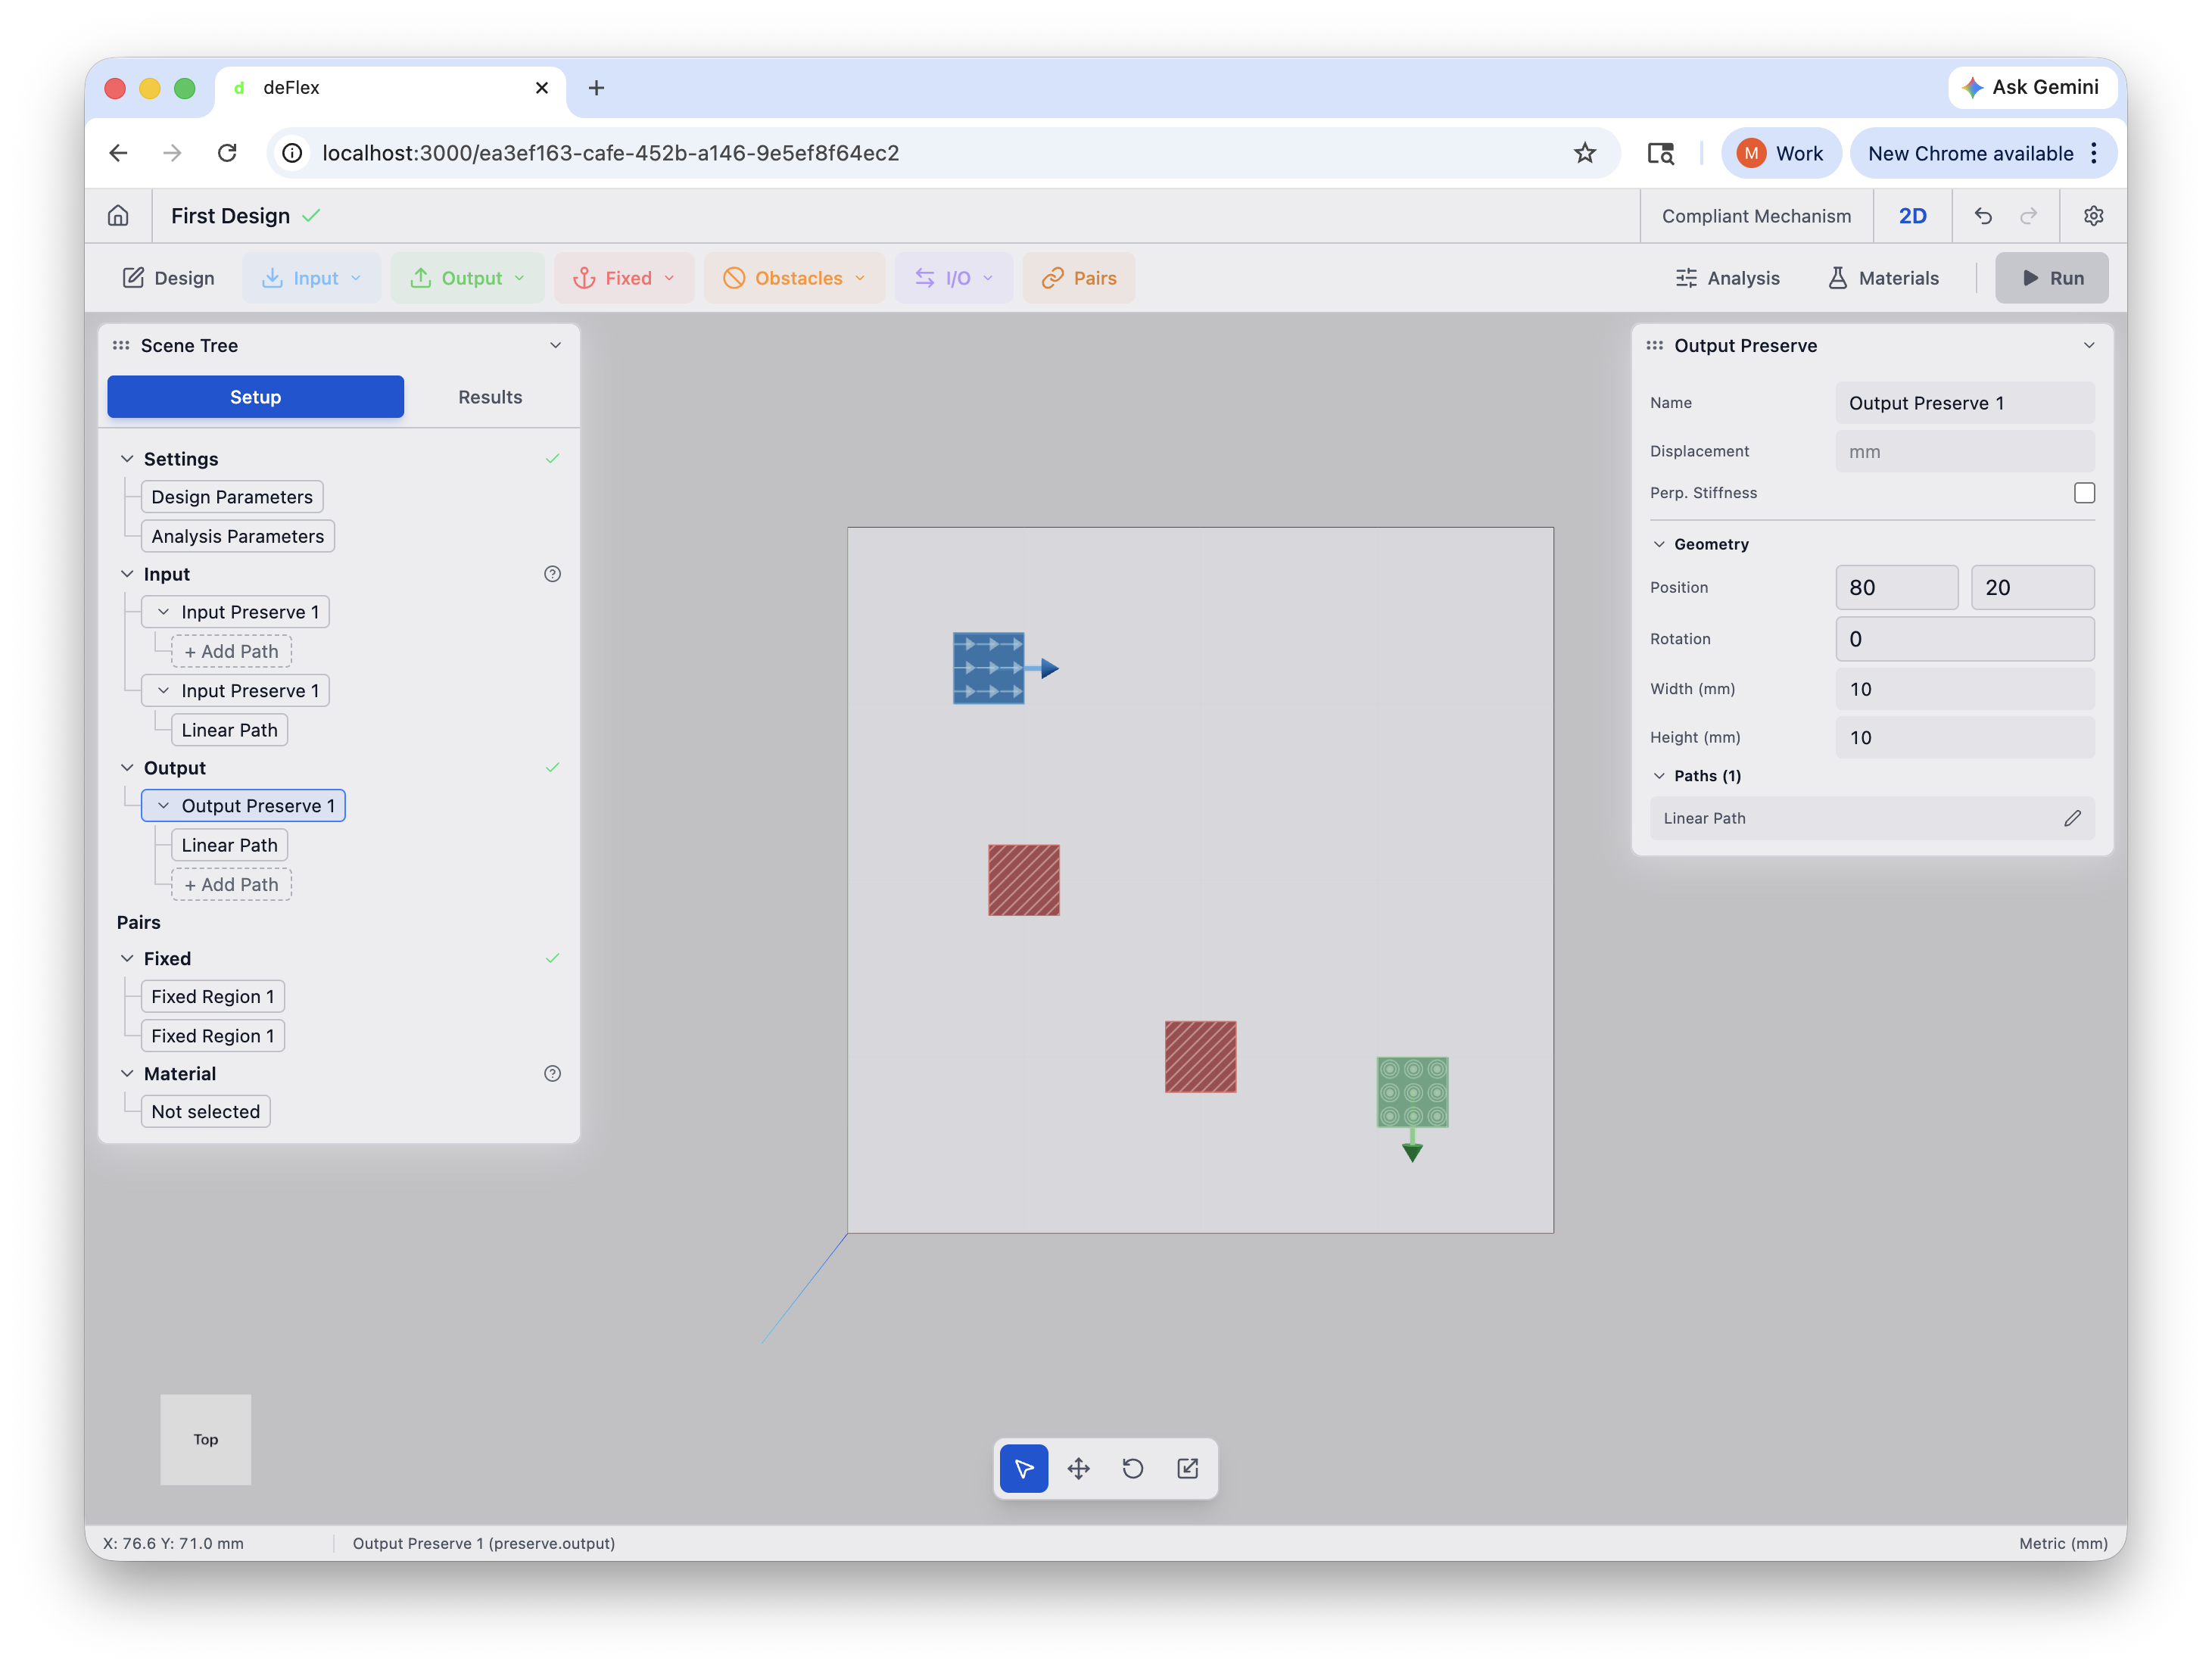Select Analysis Parameters in tree
The height and width of the screenshot is (1673, 2212).
238,536
